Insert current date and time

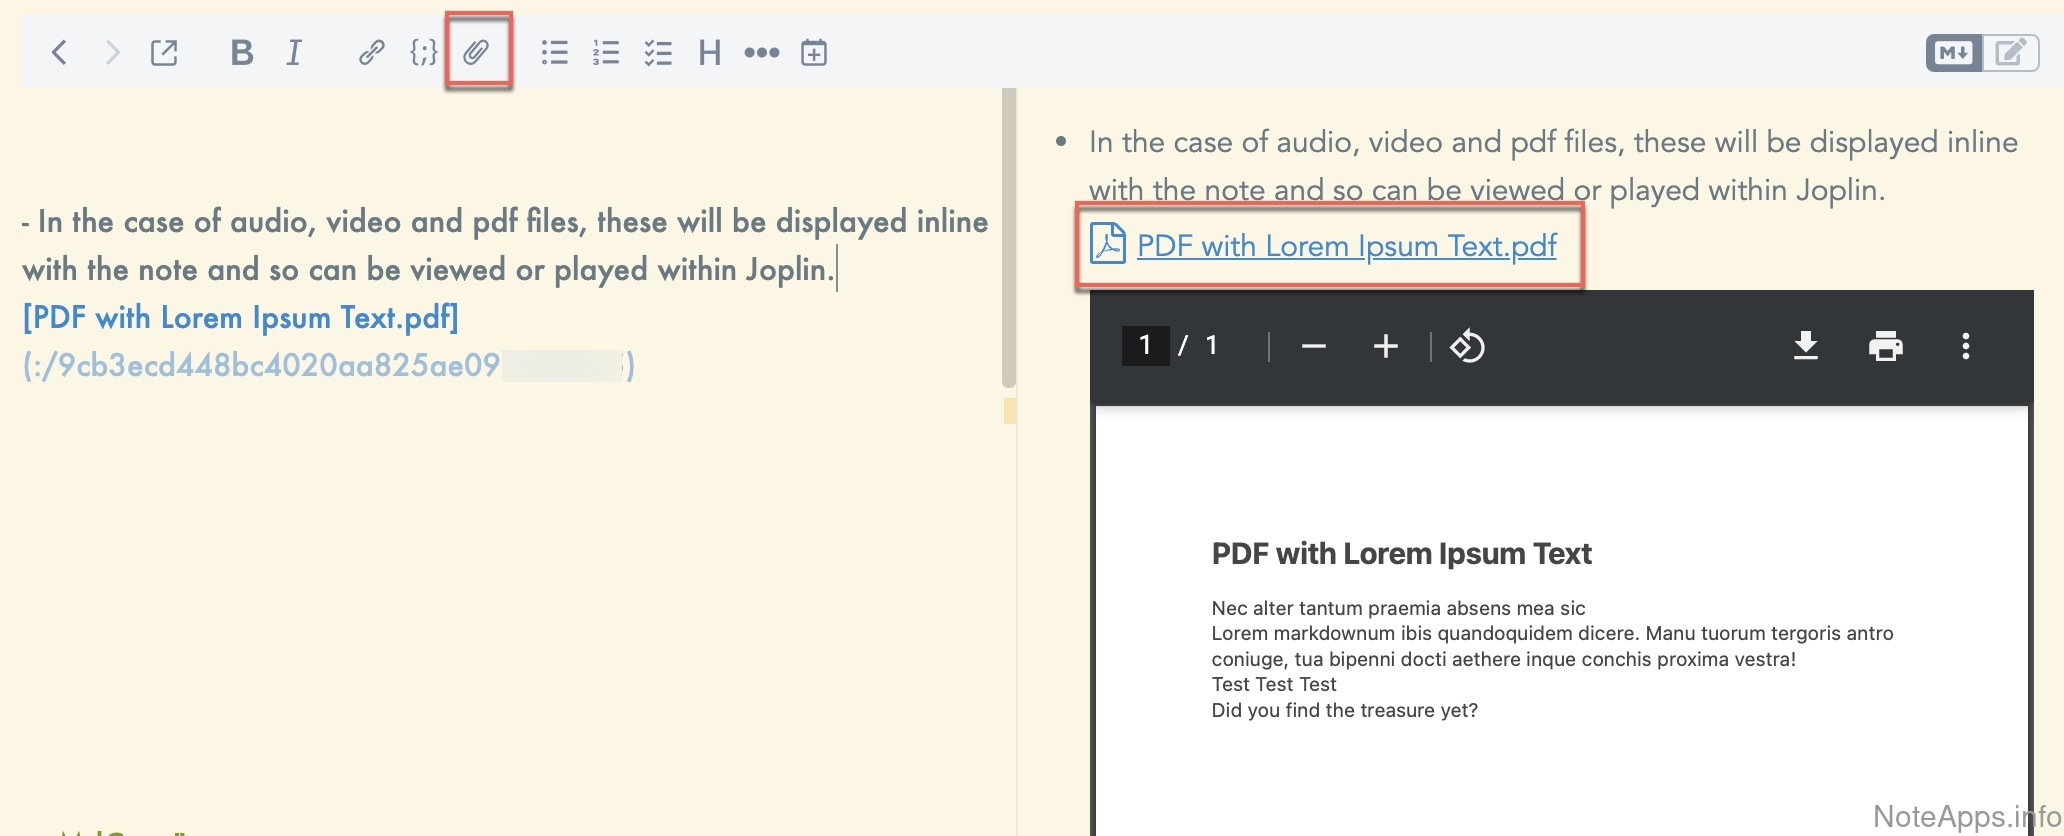[814, 52]
